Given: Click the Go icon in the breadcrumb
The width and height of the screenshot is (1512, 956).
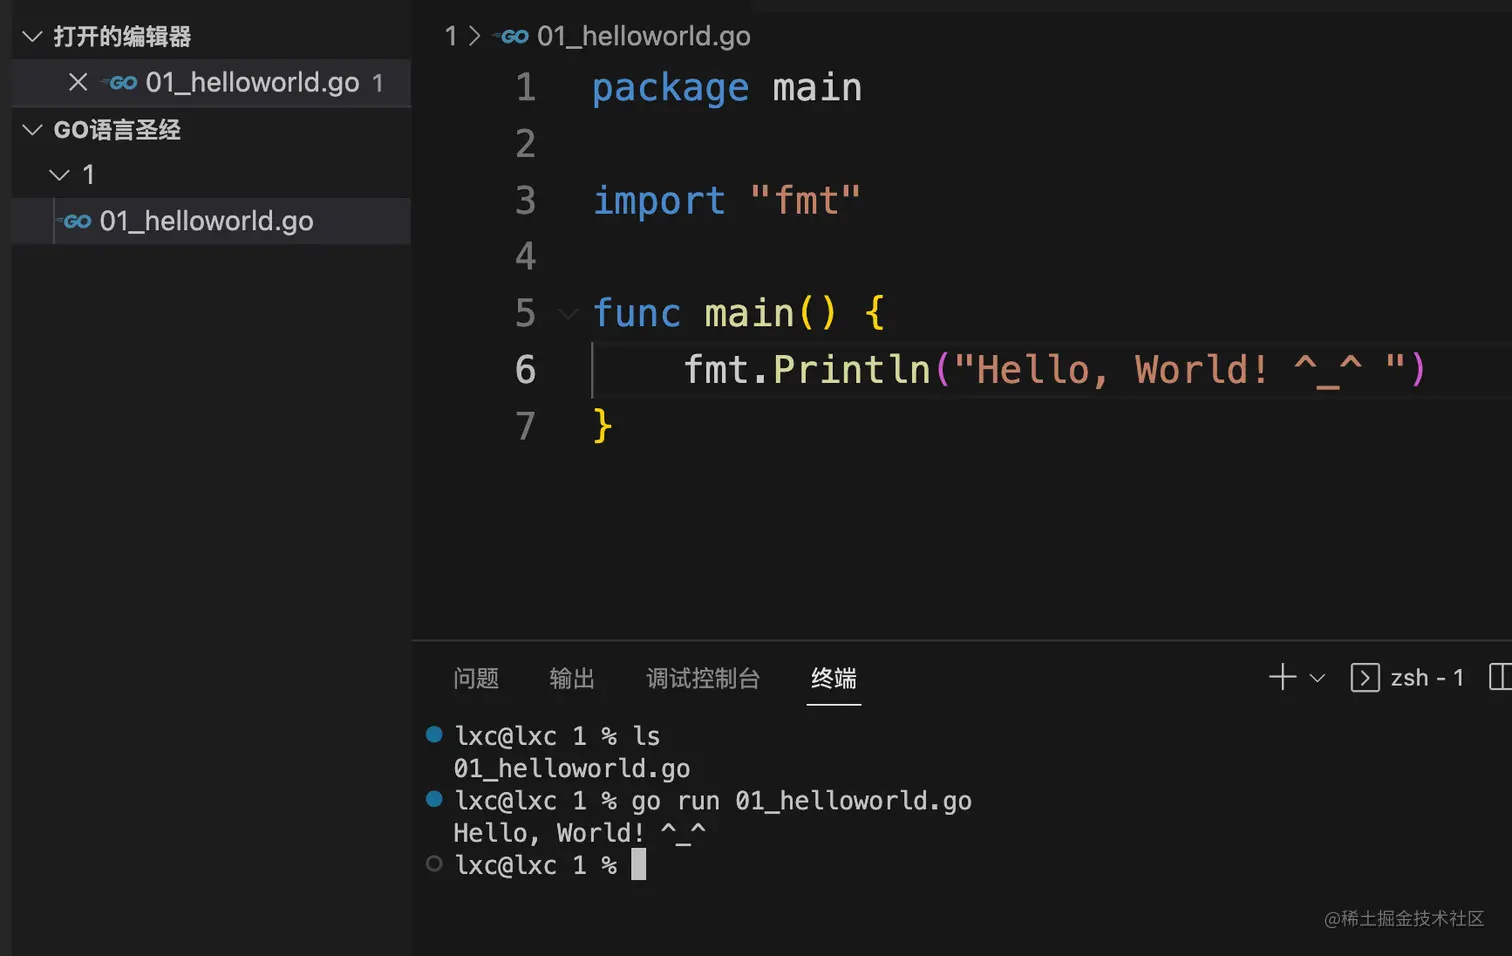Looking at the screenshot, I should tap(512, 37).
